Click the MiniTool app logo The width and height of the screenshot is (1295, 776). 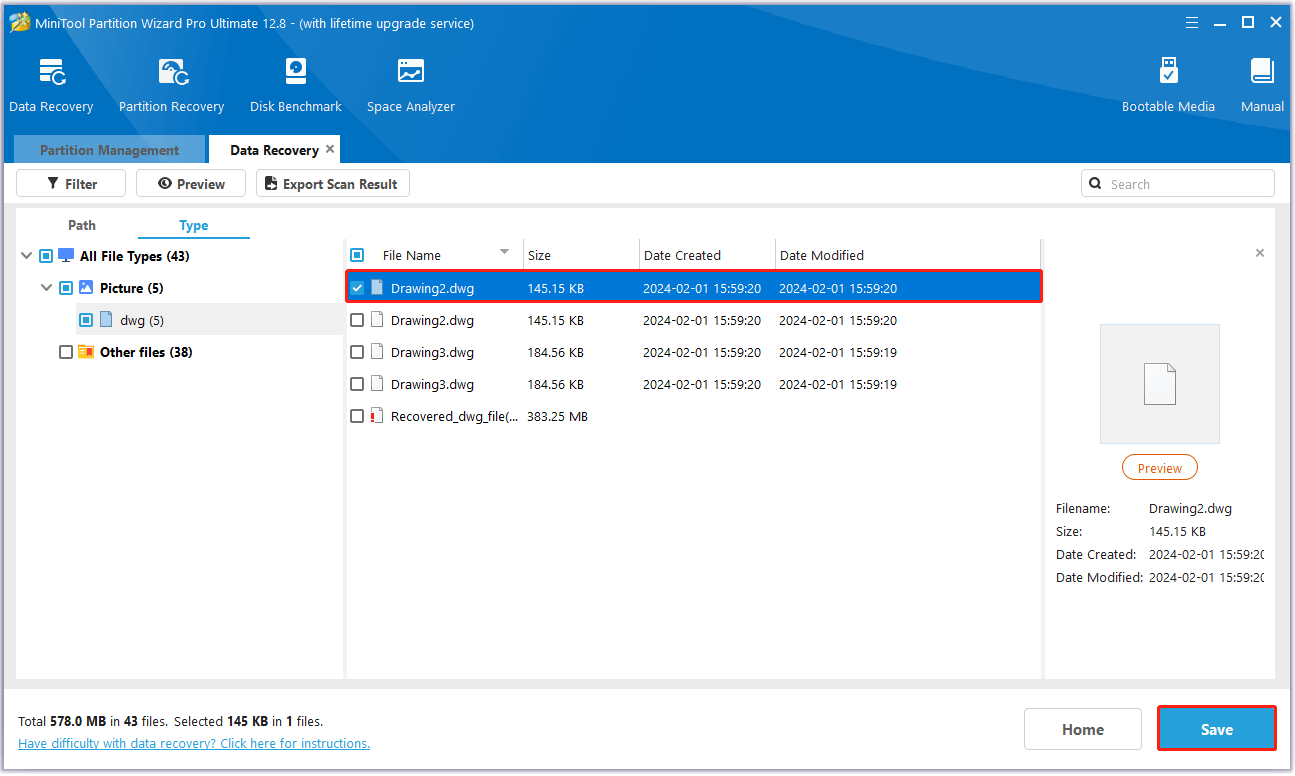[20, 22]
